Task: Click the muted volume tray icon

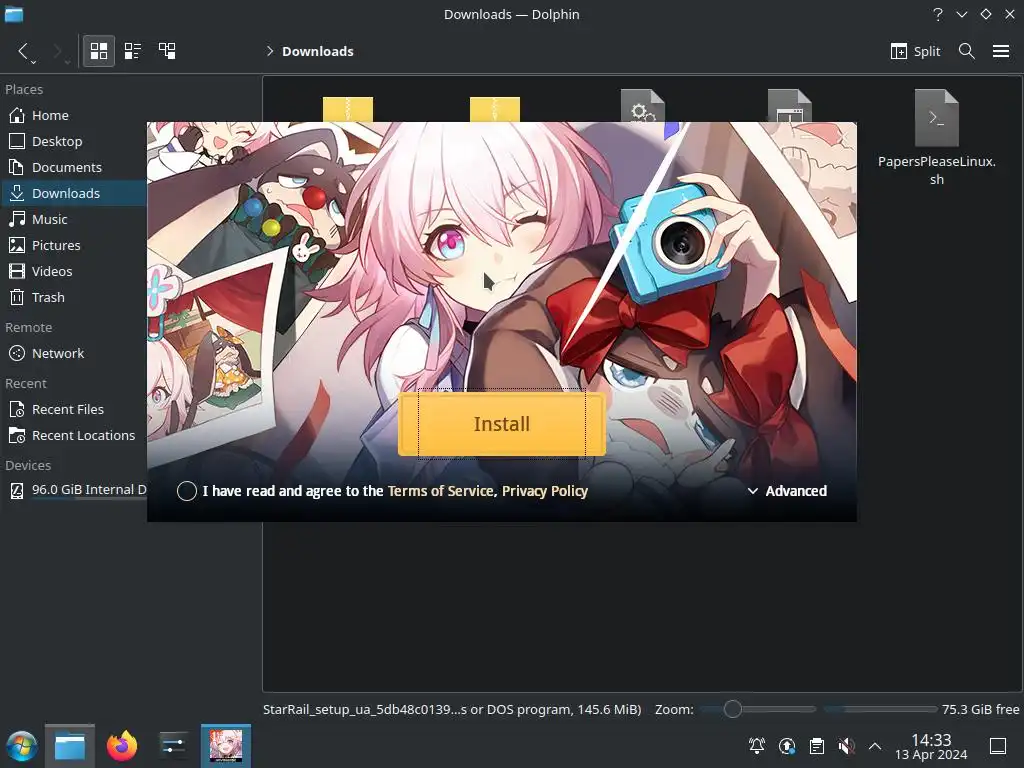Action: (846, 746)
